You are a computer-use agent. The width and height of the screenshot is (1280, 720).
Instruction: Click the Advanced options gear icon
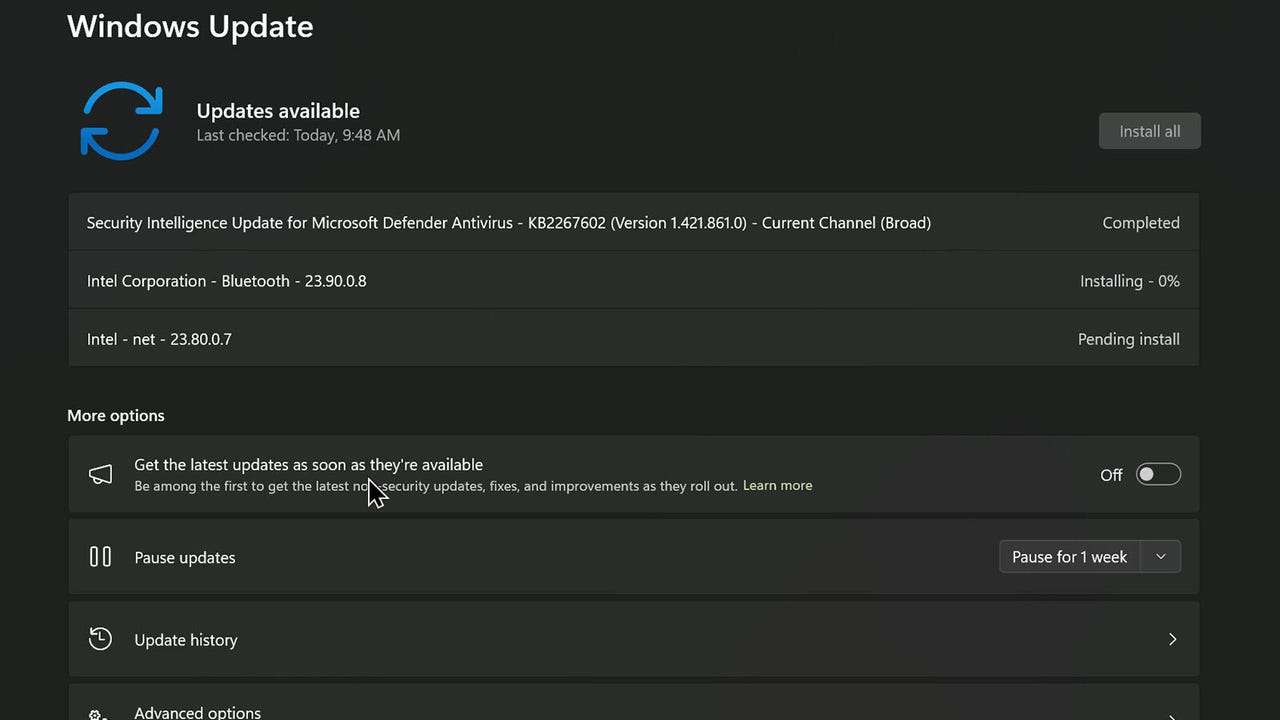pos(98,714)
